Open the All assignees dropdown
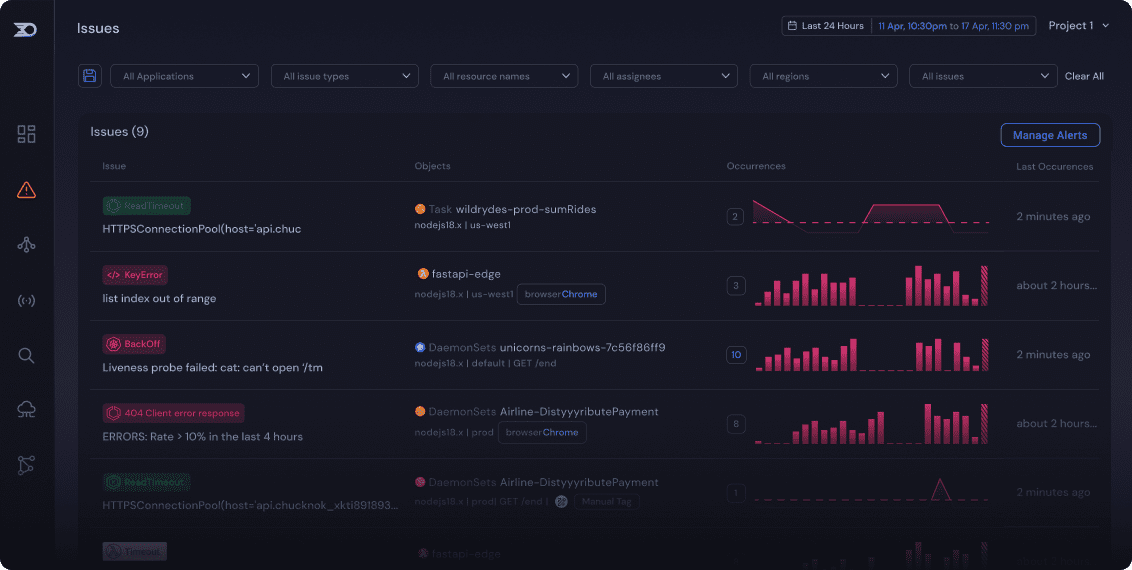This screenshot has width=1132, height=570. [664, 76]
